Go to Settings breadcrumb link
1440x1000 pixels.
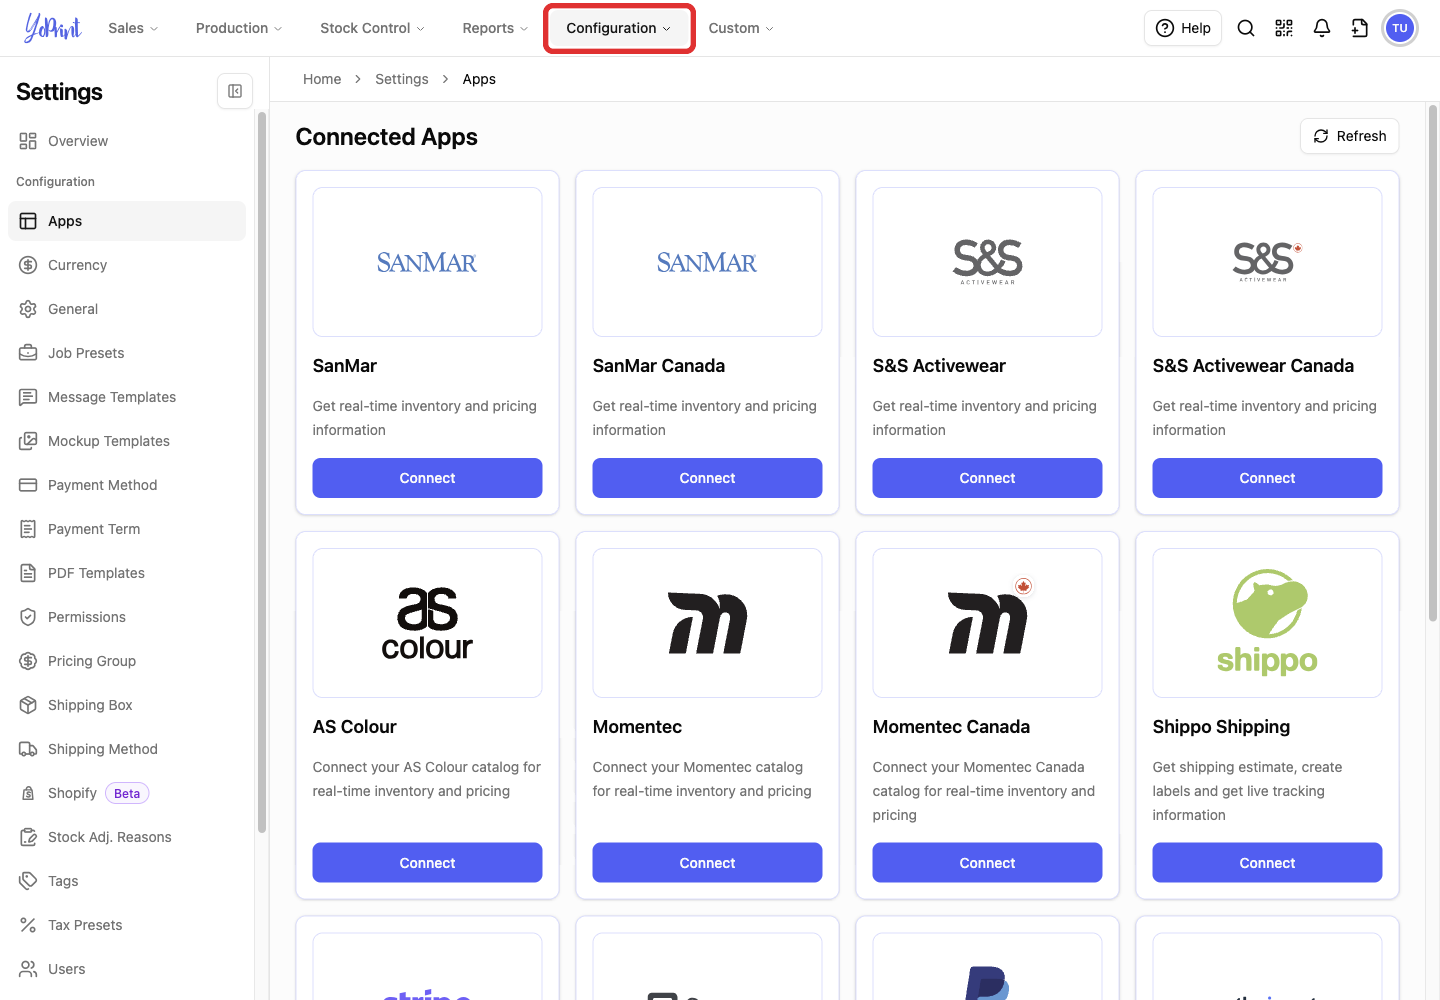[x=402, y=79]
